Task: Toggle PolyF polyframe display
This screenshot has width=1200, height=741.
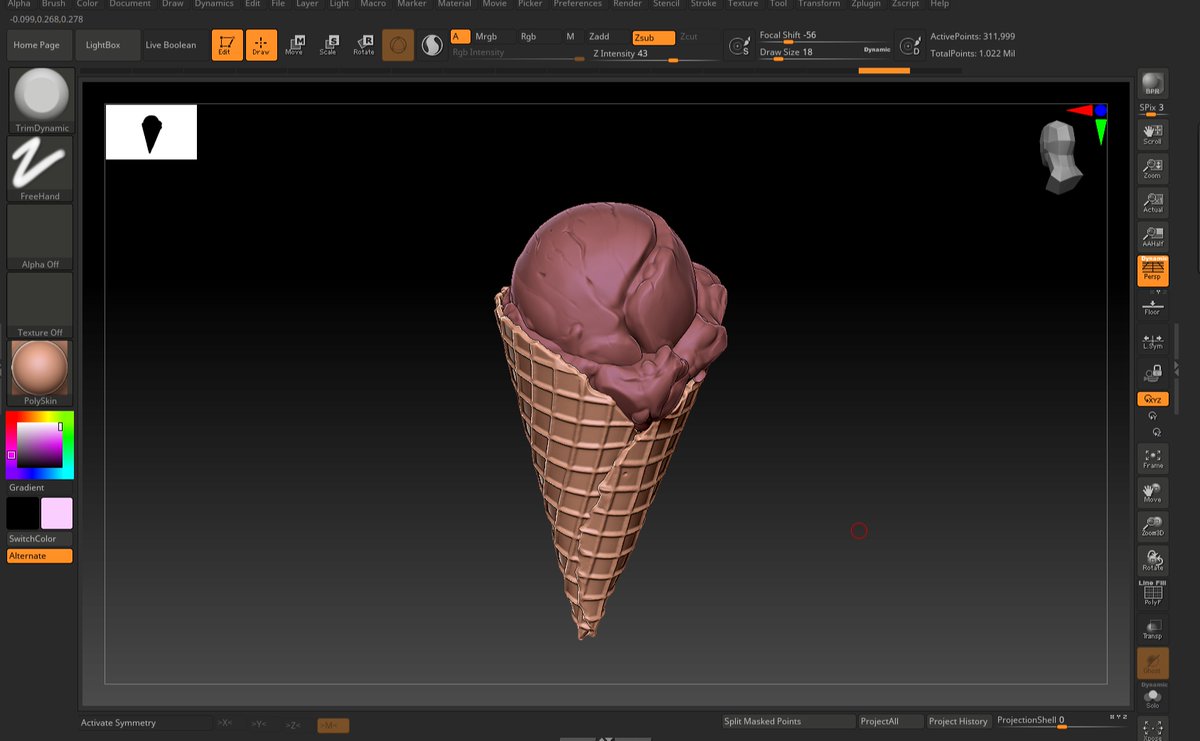Action: [1153, 594]
